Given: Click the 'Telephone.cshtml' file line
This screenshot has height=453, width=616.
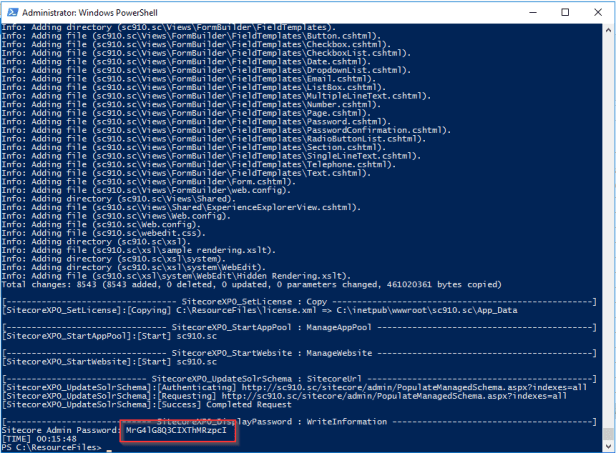Looking at the screenshot, I should pyautogui.click(x=199, y=165).
